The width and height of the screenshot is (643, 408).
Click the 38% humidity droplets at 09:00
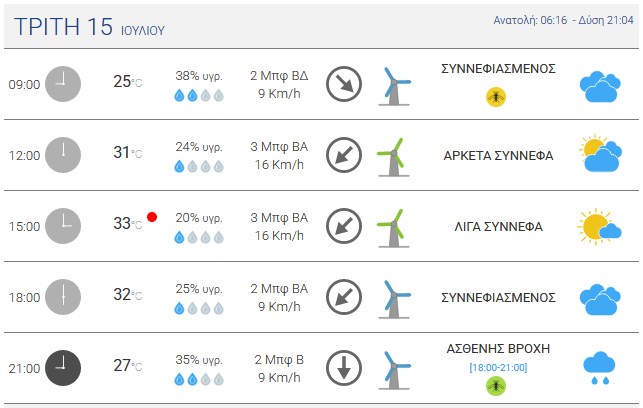(x=199, y=95)
